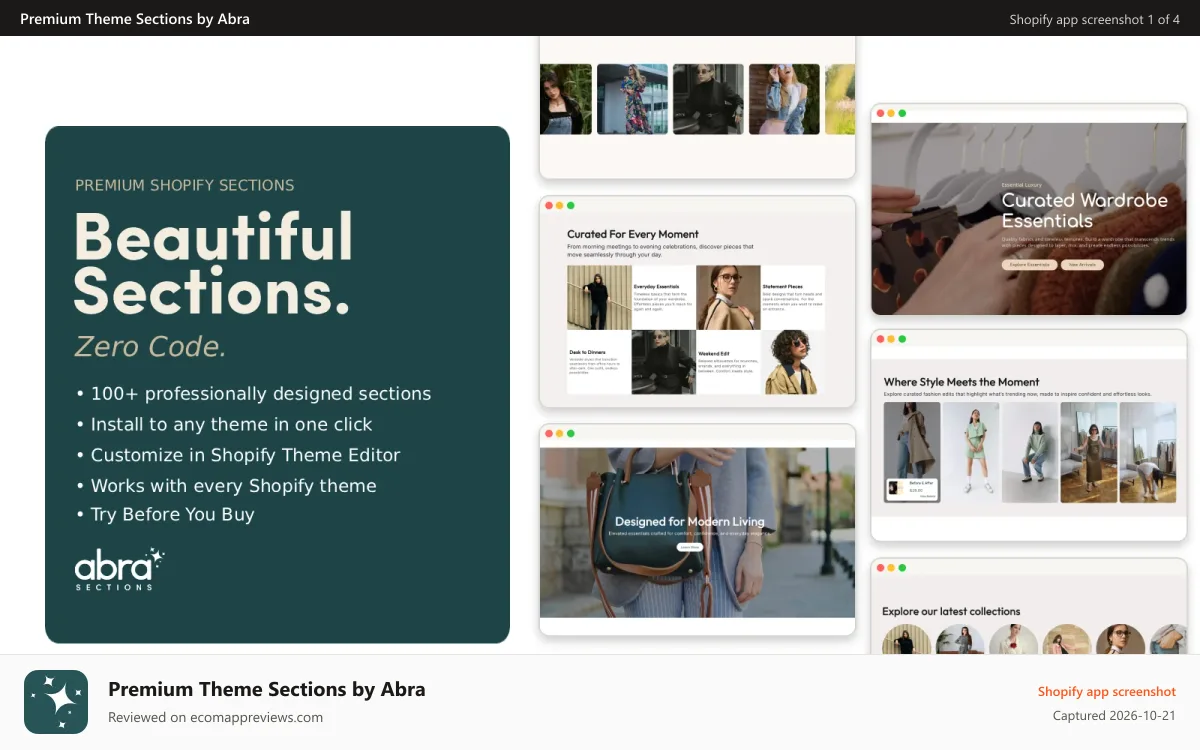Click red close dot on Curated For Every Moment window
The image size is (1200, 750).
click(549, 205)
